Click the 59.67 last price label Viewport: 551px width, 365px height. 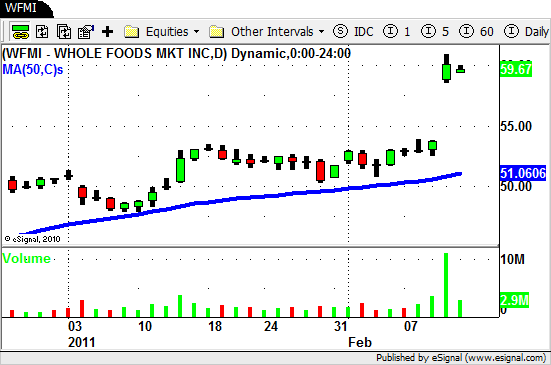(516, 69)
